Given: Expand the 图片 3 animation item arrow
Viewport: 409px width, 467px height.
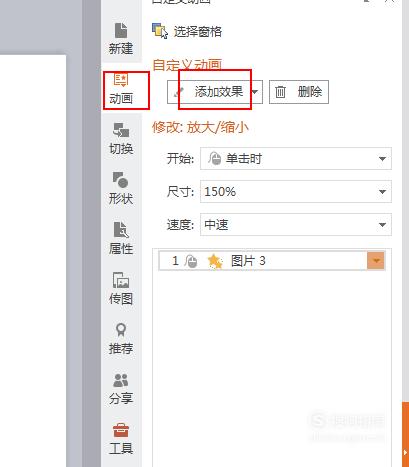Looking at the screenshot, I should point(376,261).
